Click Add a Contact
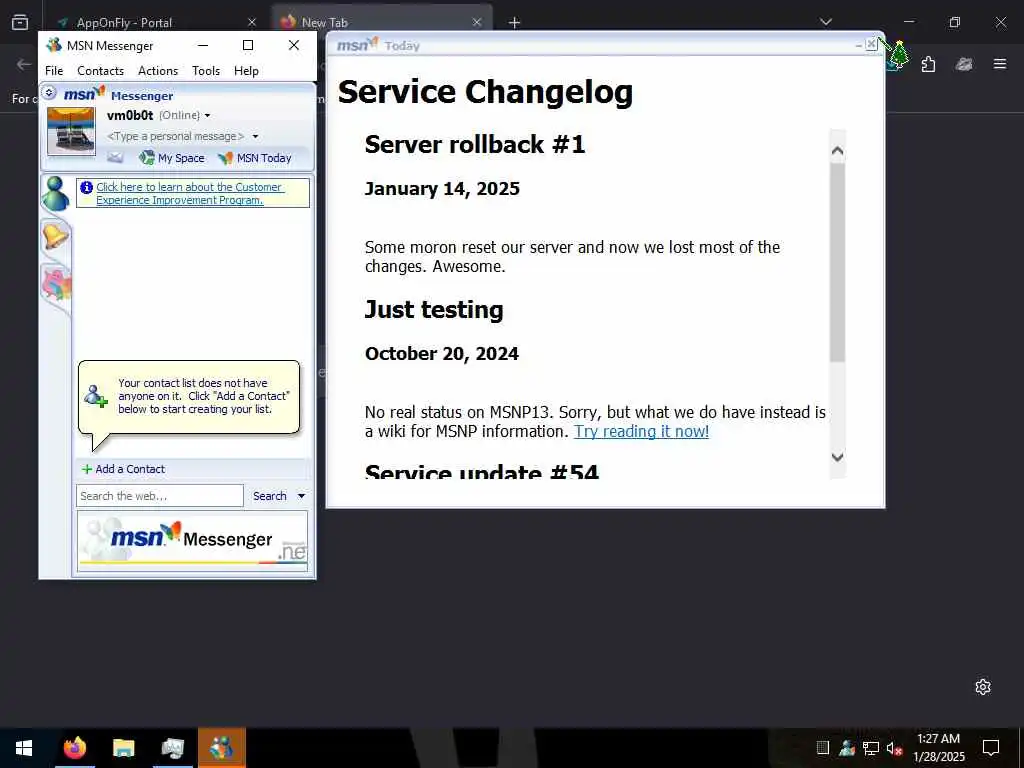Viewport: 1024px width, 768px height. coord(123,469)
